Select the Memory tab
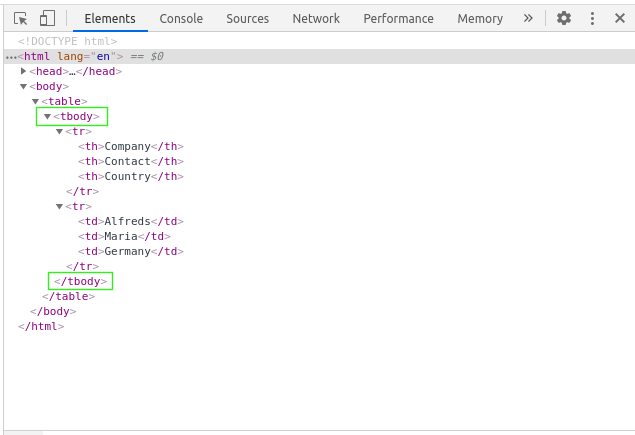The height and width of the screenshot is (435, 635). tap(480, 19)
